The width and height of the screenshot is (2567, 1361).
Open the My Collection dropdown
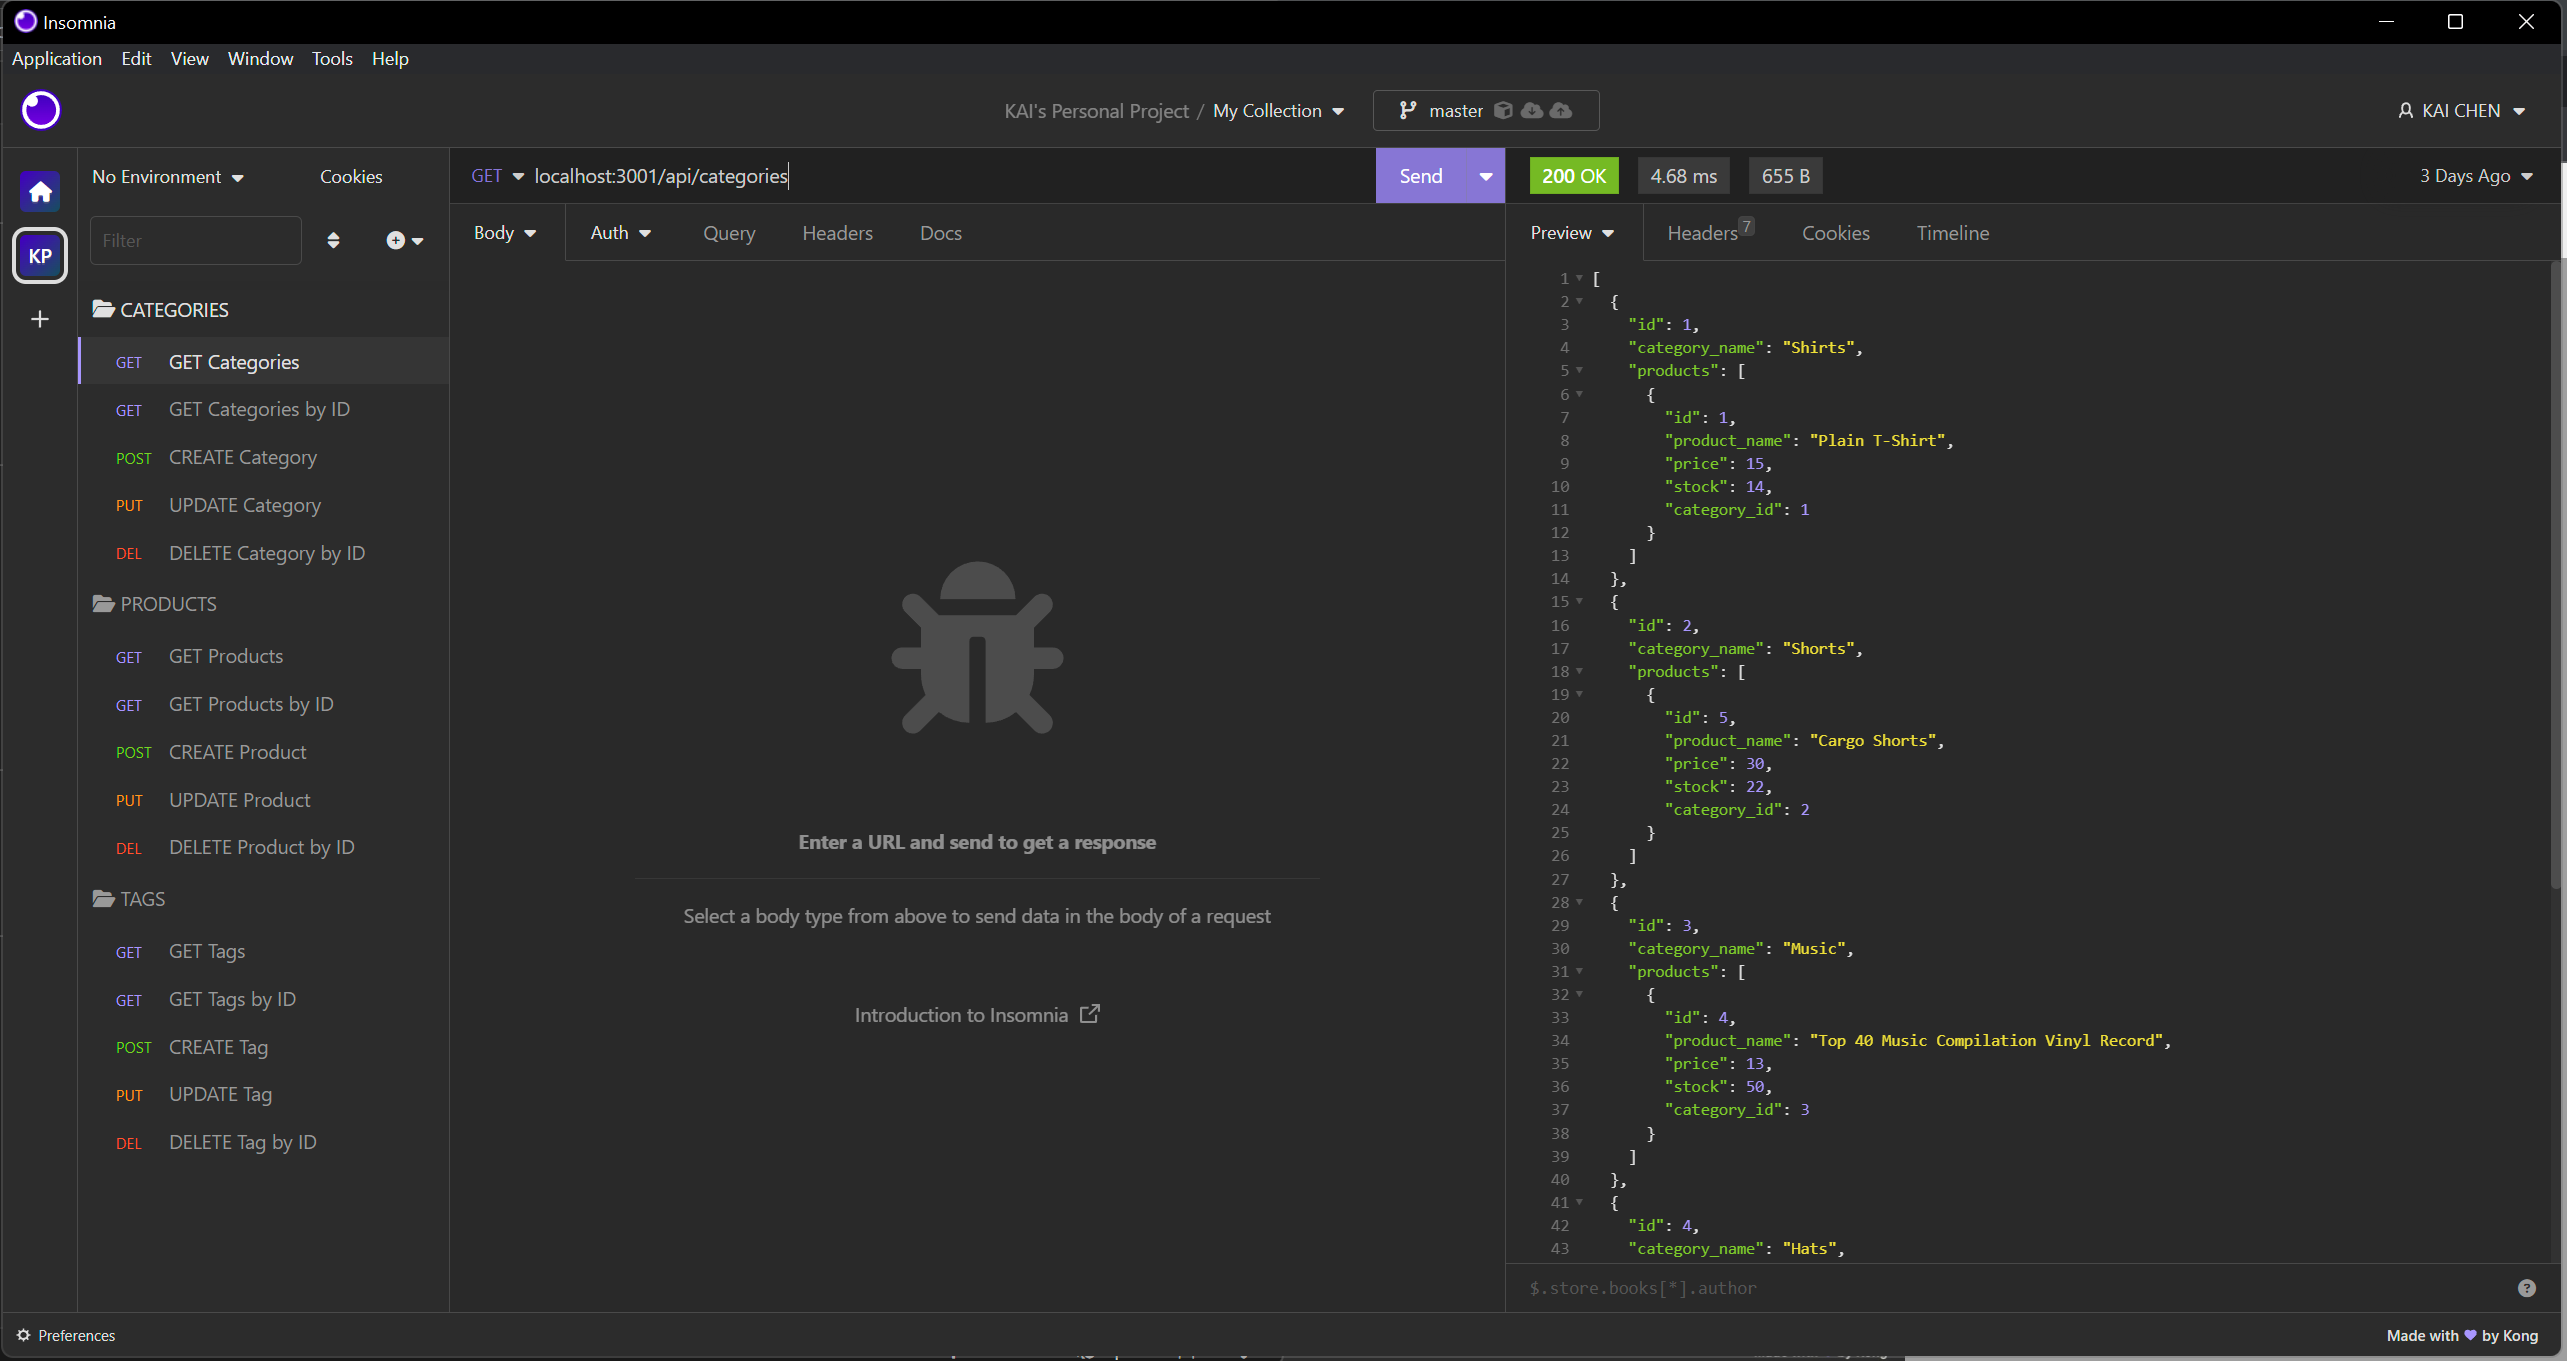(1278, 110)
